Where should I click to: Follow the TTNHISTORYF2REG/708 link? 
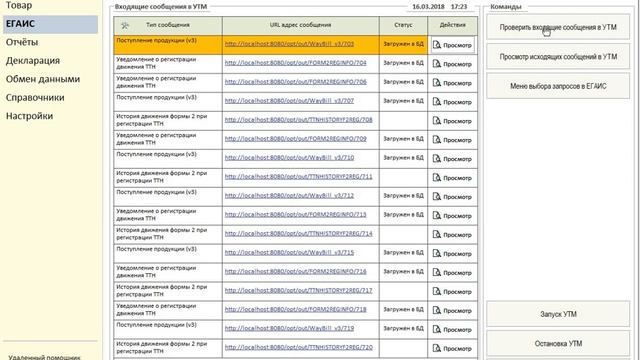298,120
